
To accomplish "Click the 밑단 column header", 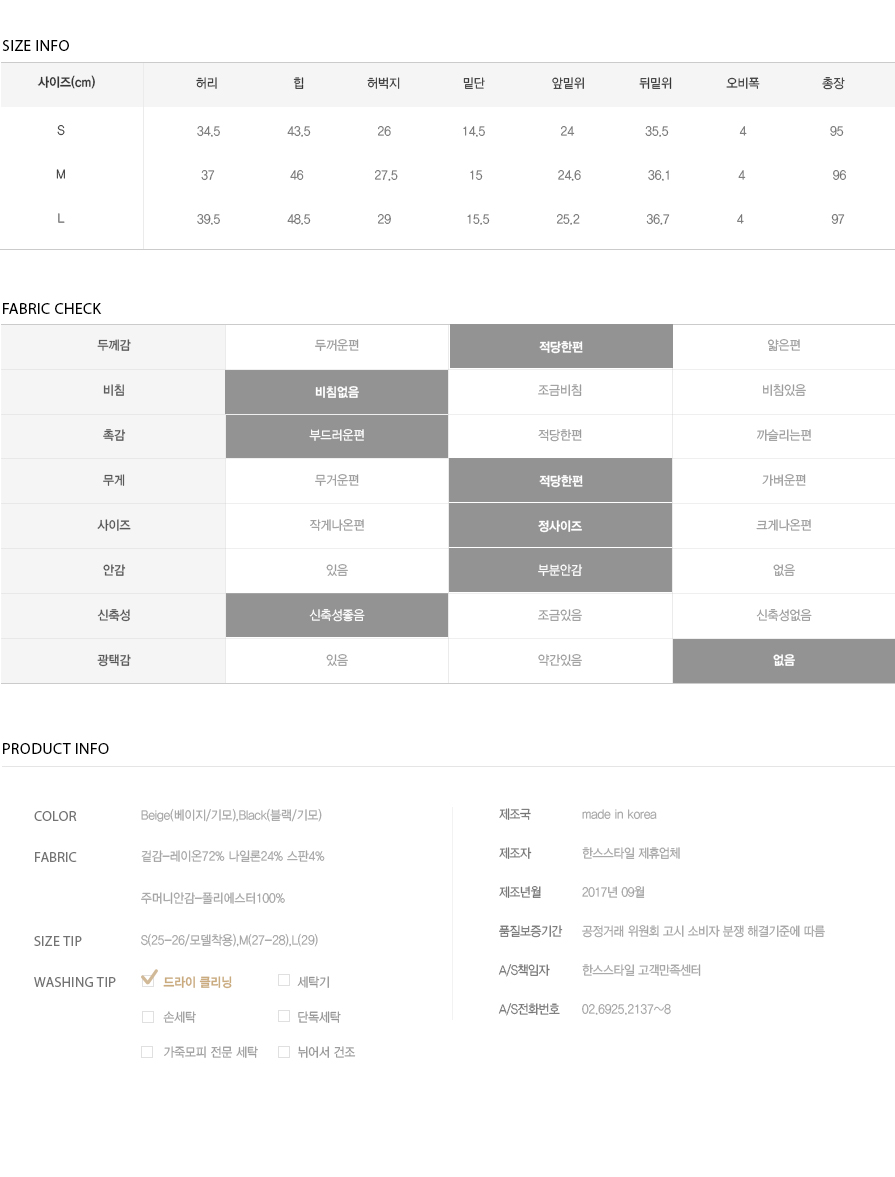I will click(x=474, y=83).
